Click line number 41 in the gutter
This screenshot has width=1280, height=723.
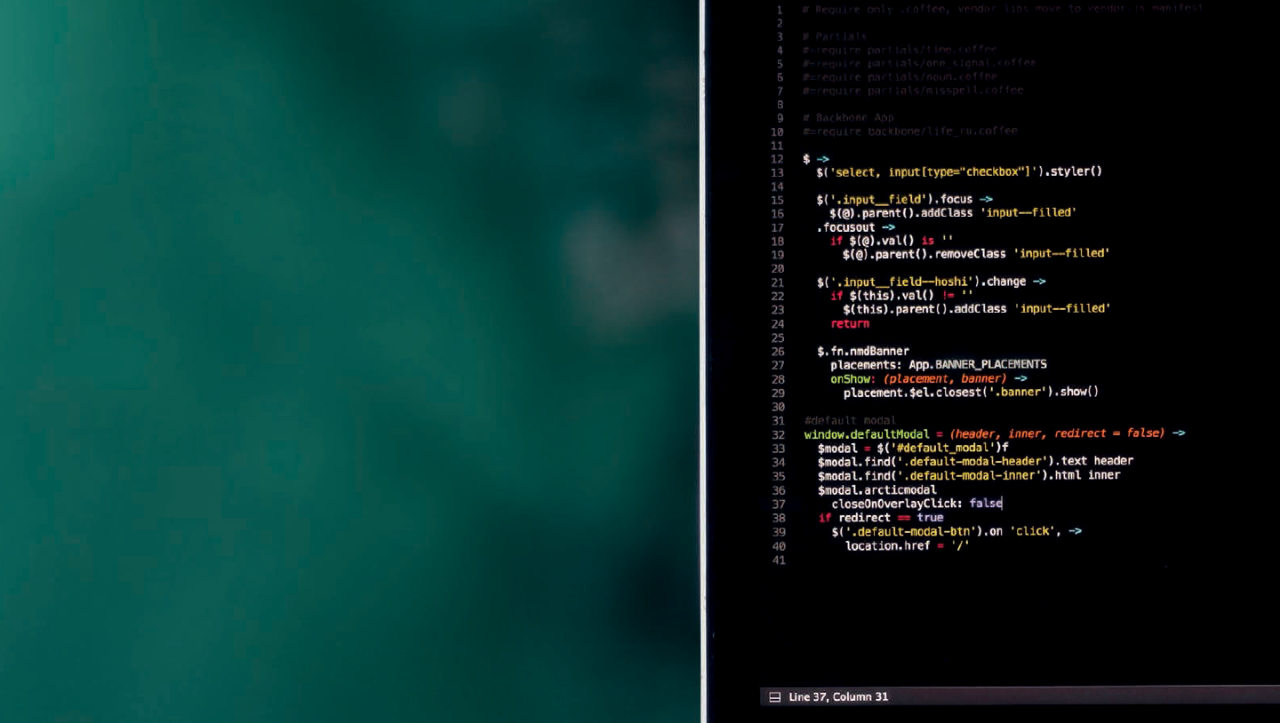click(777, 560)
